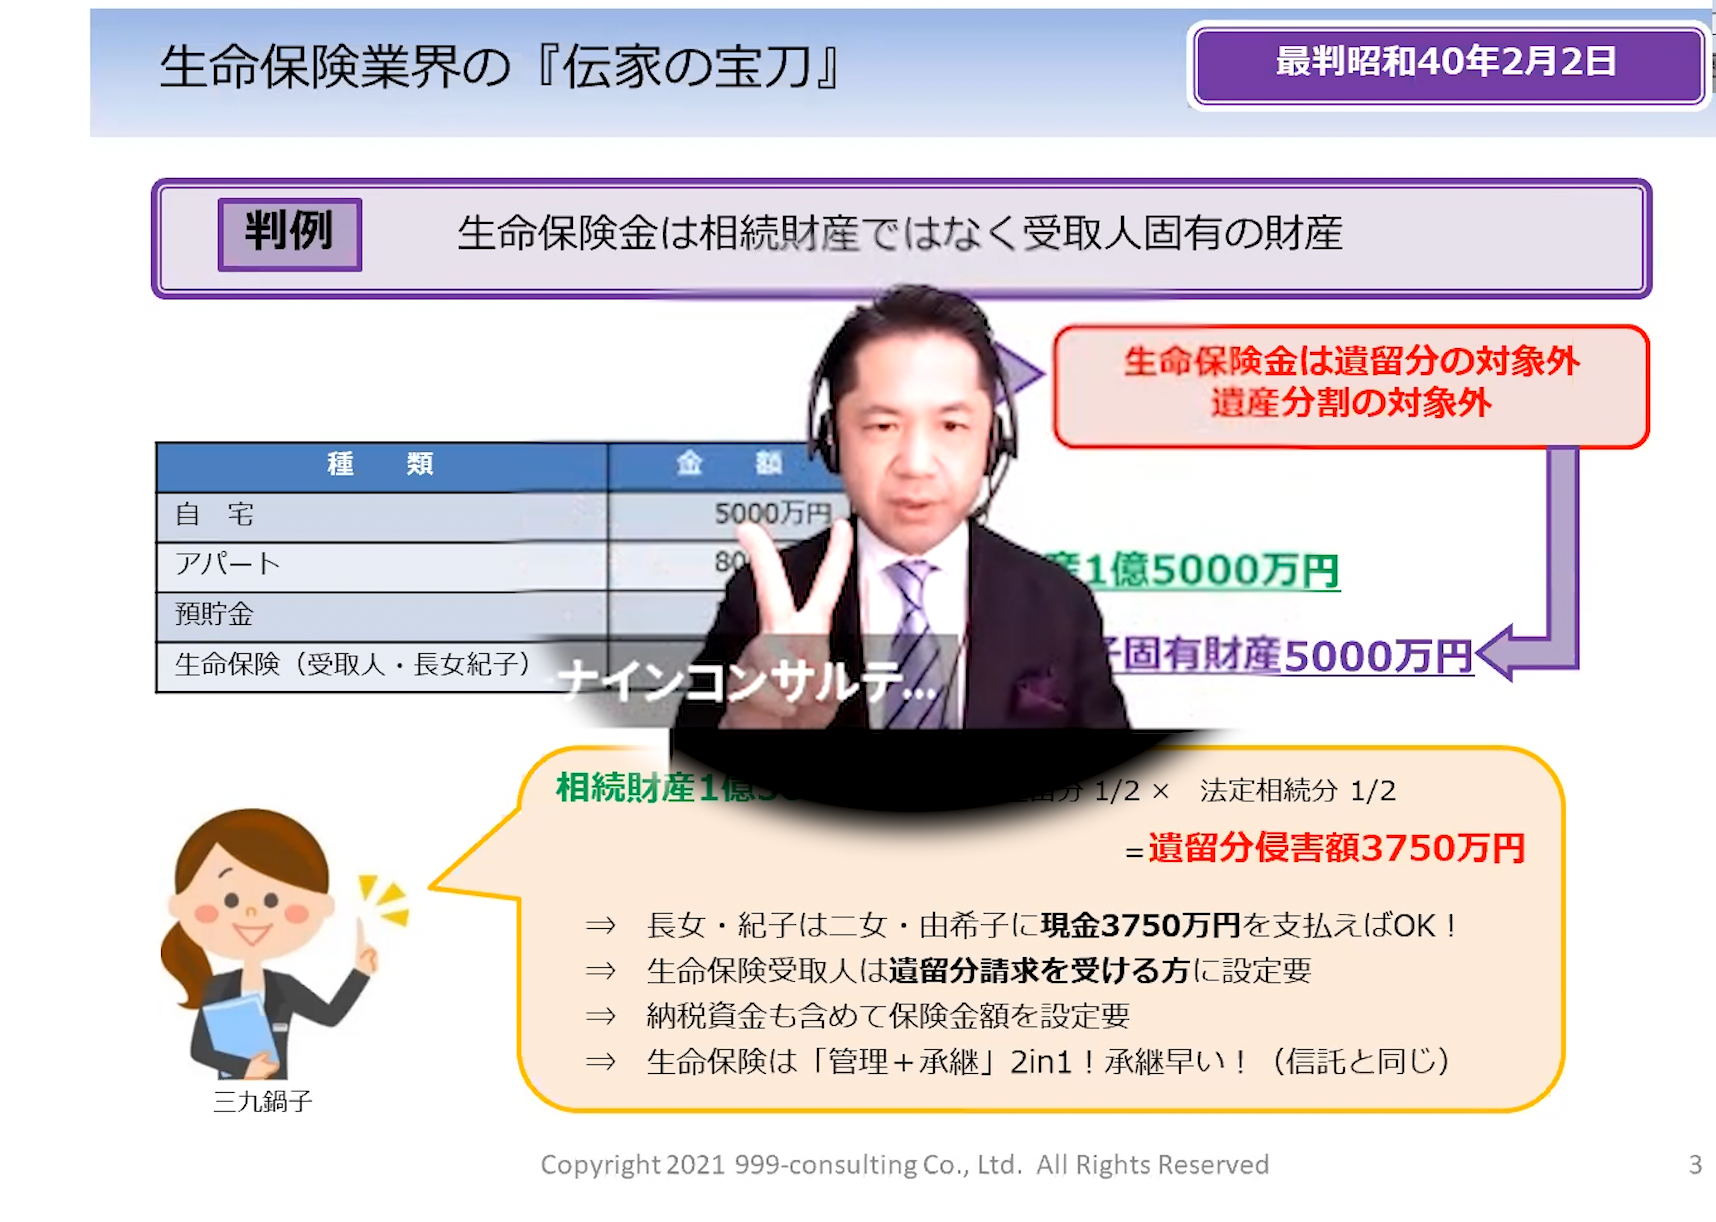Click the red callout 生命保険金は遺留分の対象外

click(x=1350, y=384)
